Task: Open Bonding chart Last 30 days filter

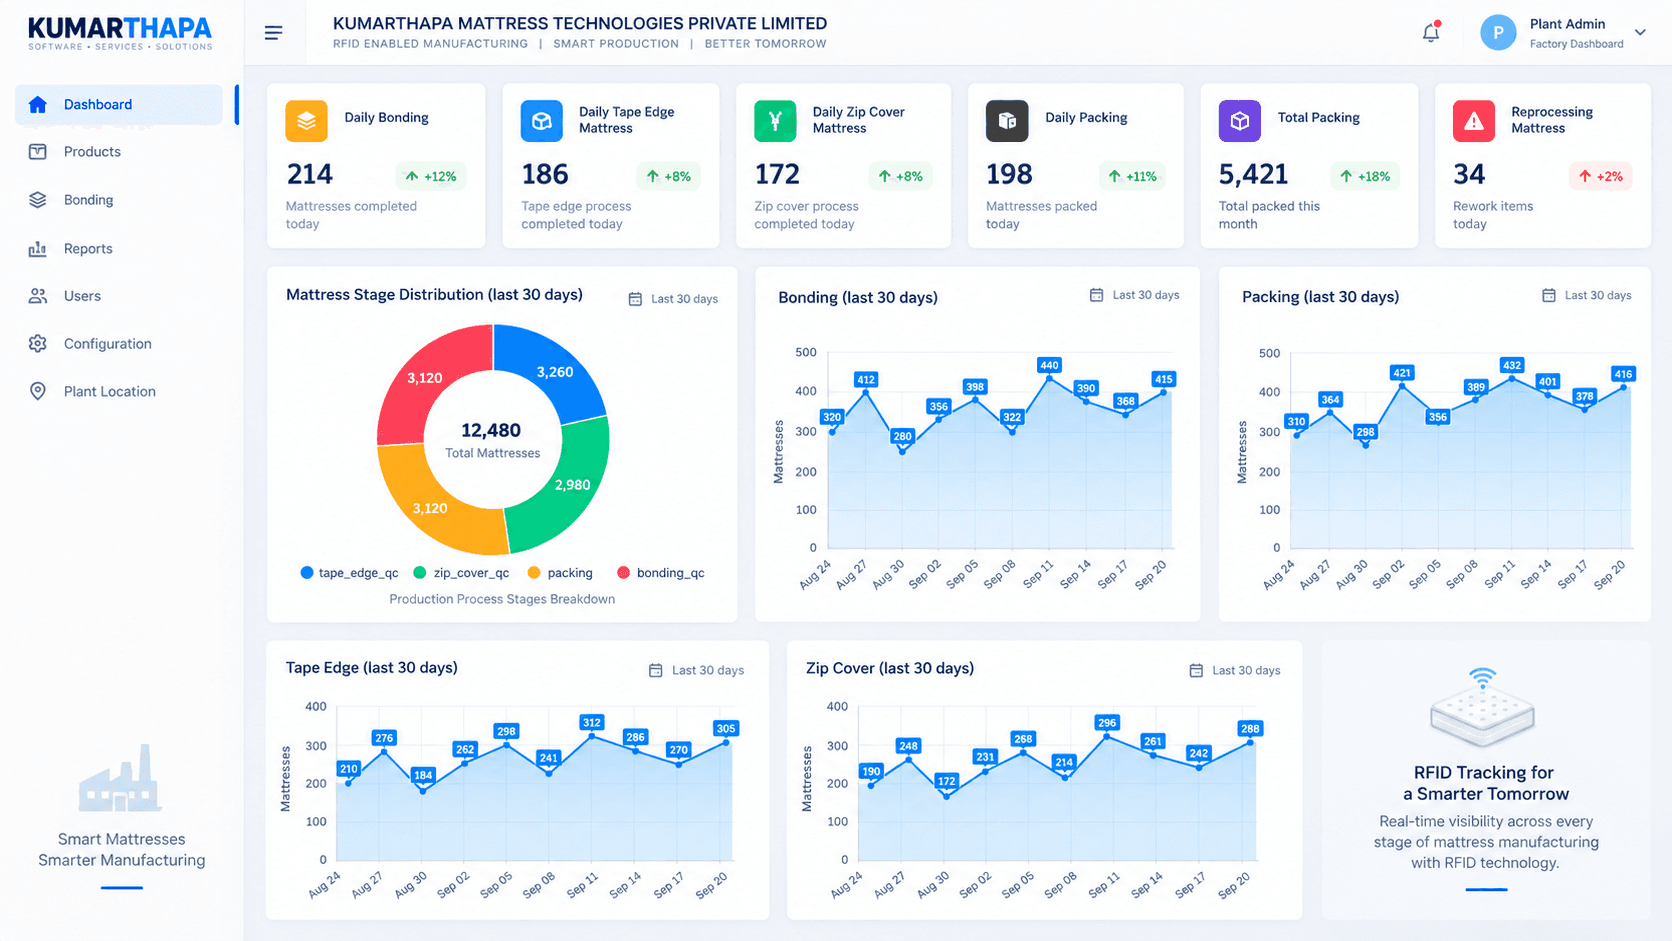Action: click(x=1134, y=295)
